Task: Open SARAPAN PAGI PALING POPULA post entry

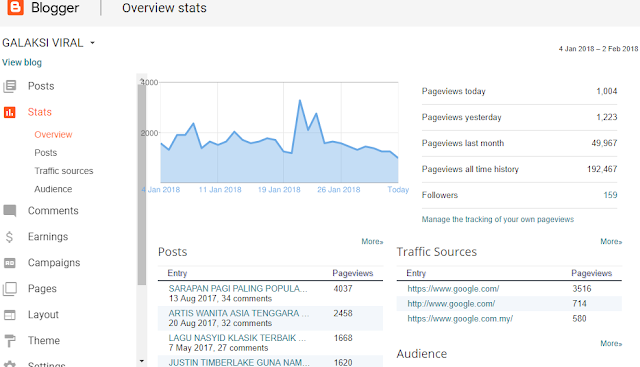Action: [238, 289]
